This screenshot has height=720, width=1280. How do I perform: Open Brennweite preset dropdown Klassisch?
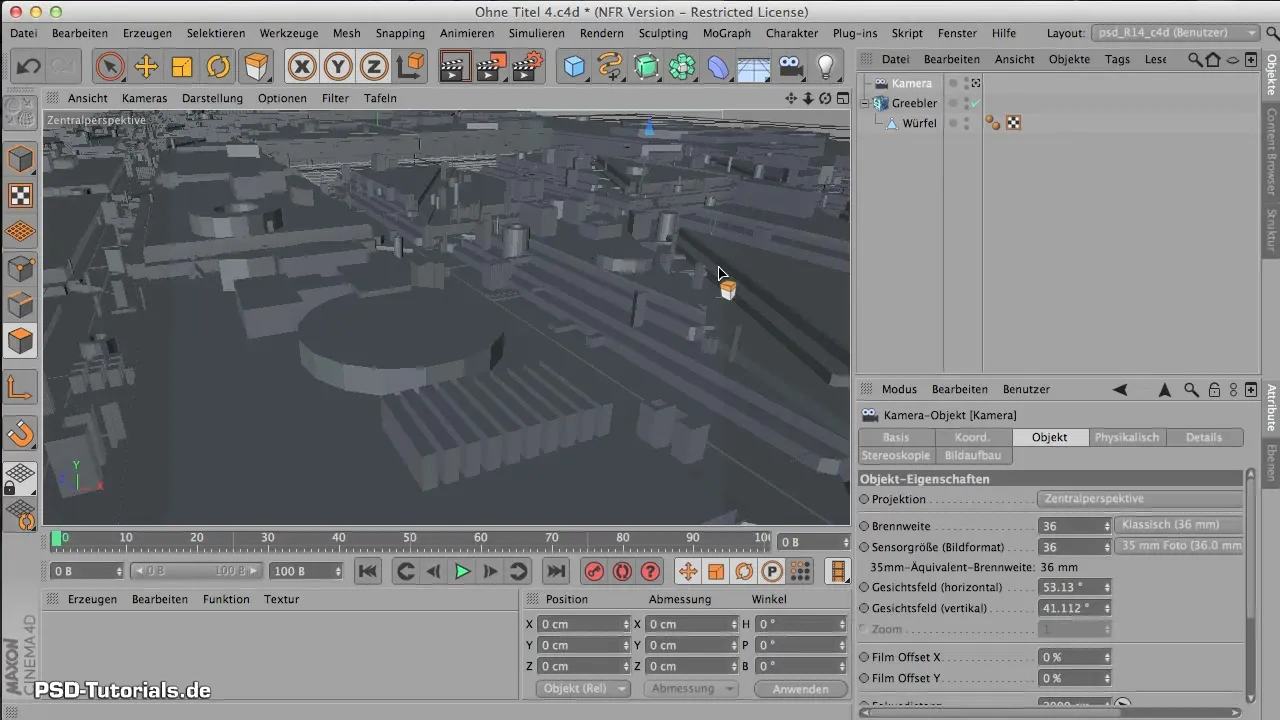coord(1179,525)
